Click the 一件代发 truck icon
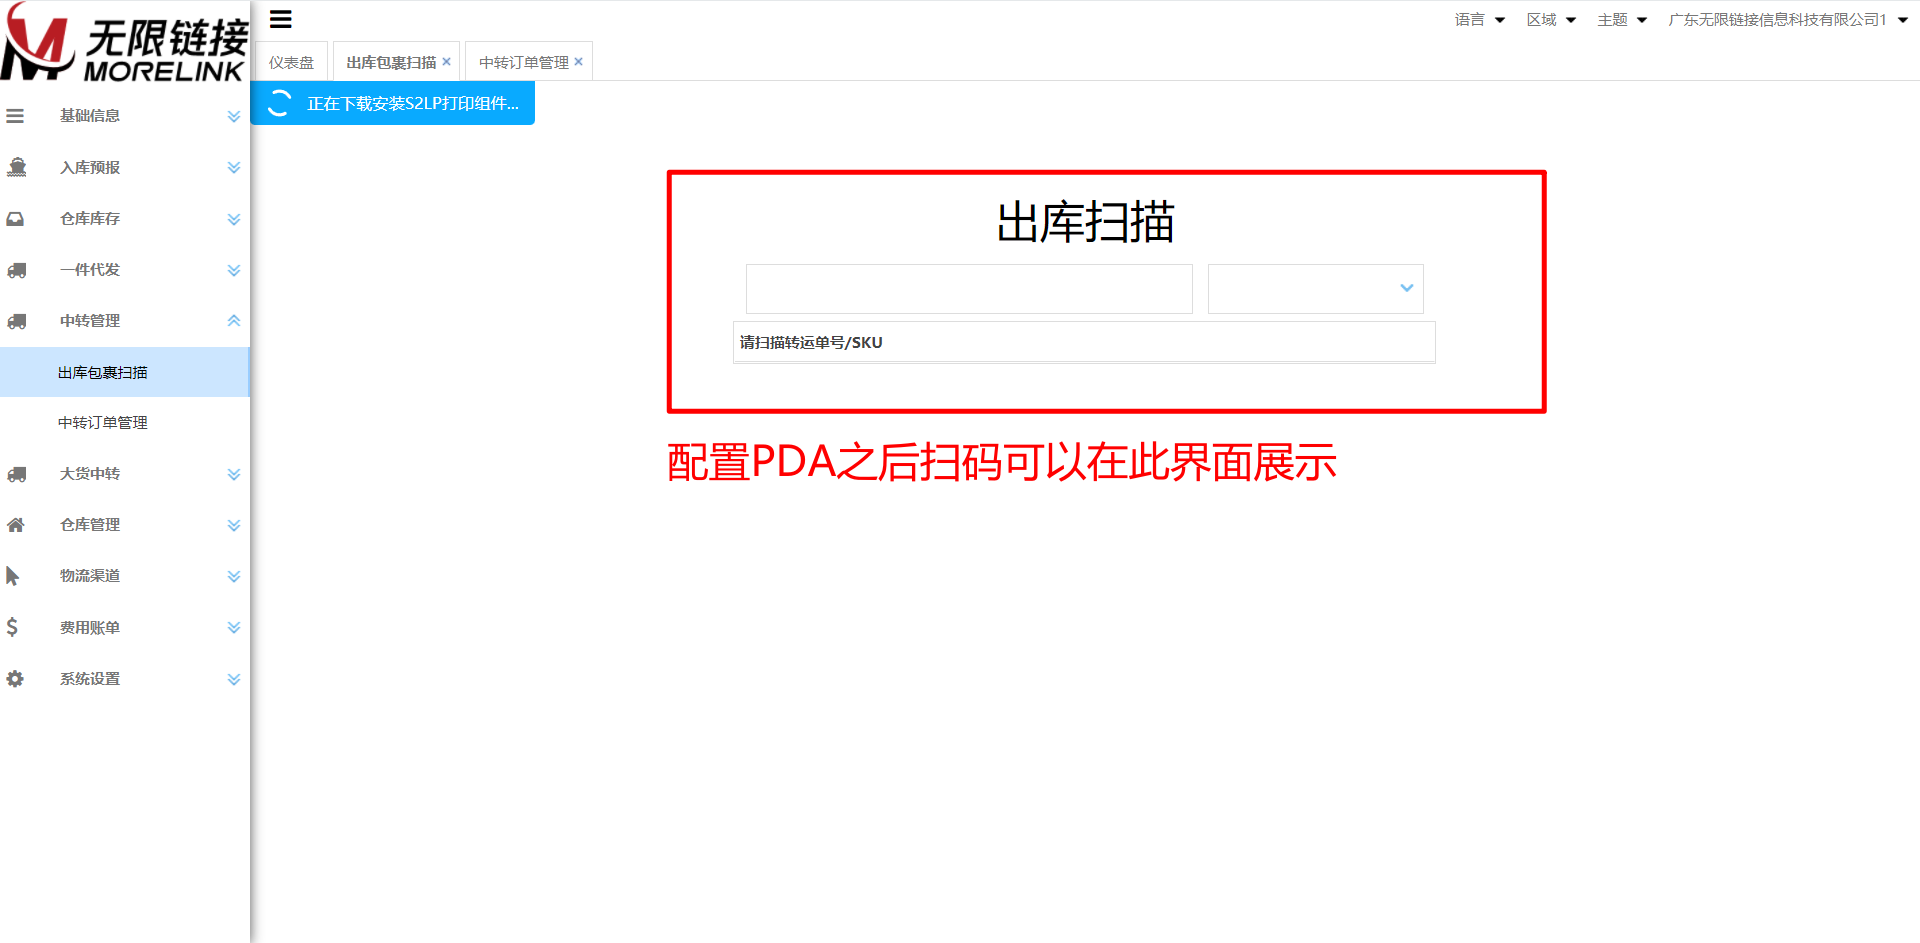 pyautogui.click(x=16, y=270)
